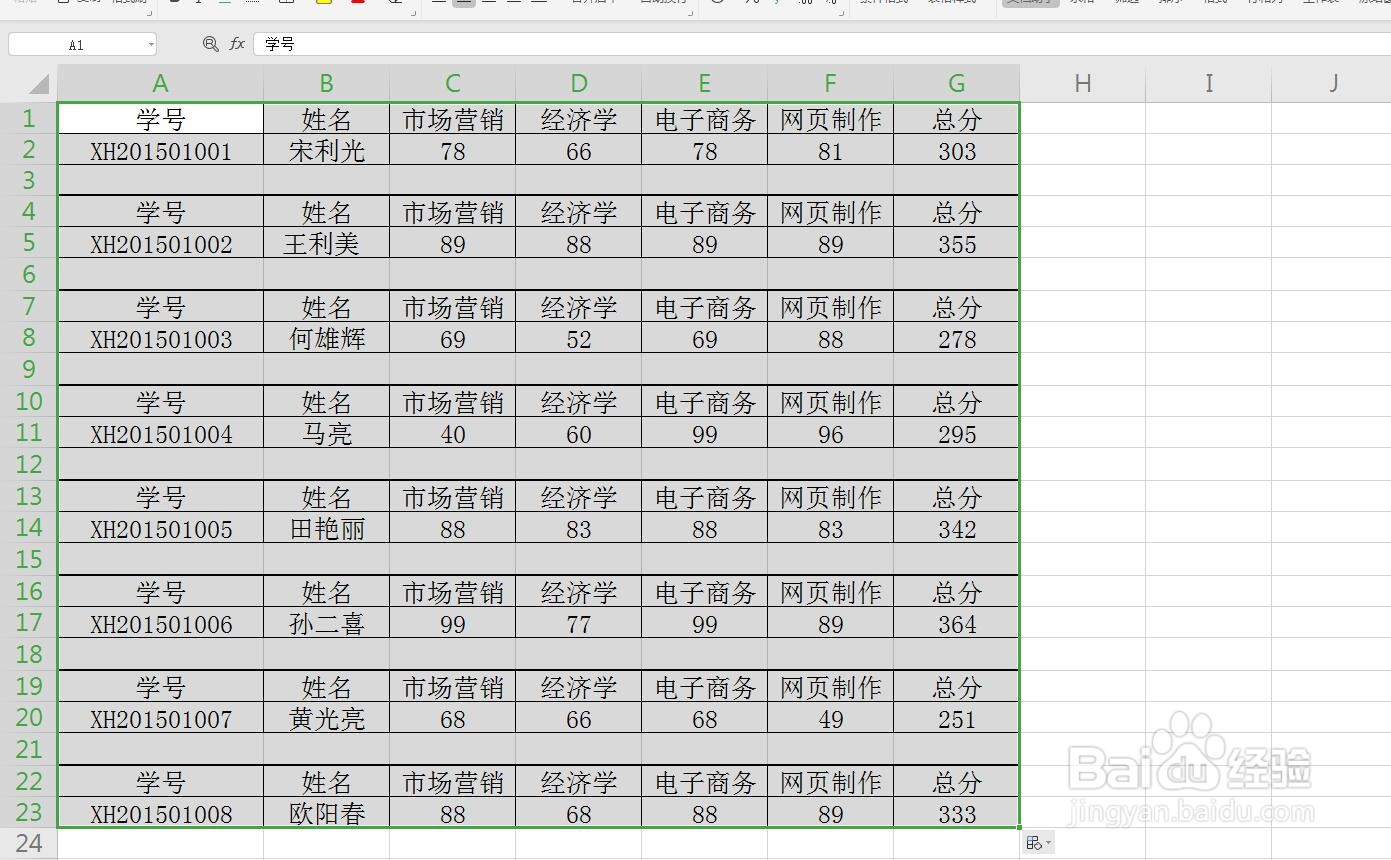Click cell A1 containing 学号

coord(161,119)
